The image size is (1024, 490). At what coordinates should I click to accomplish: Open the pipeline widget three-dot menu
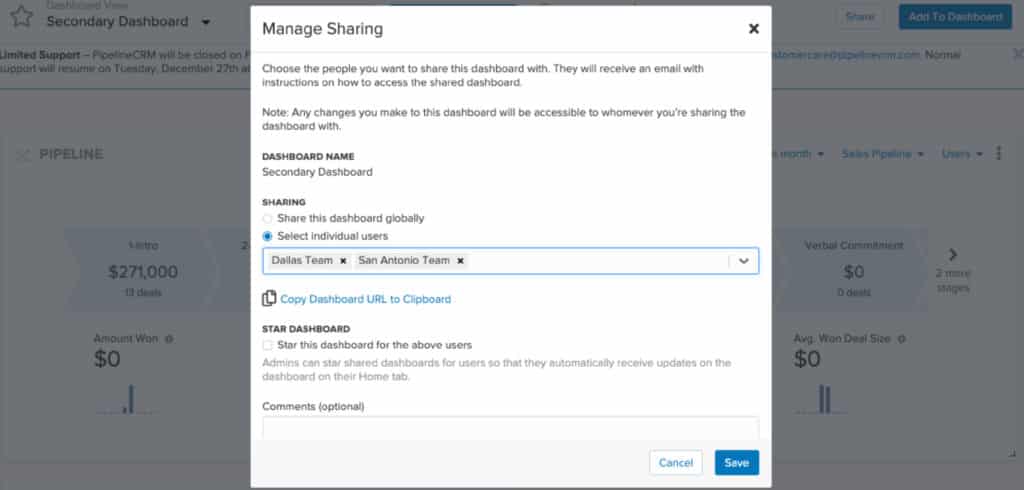coord(999,154)
